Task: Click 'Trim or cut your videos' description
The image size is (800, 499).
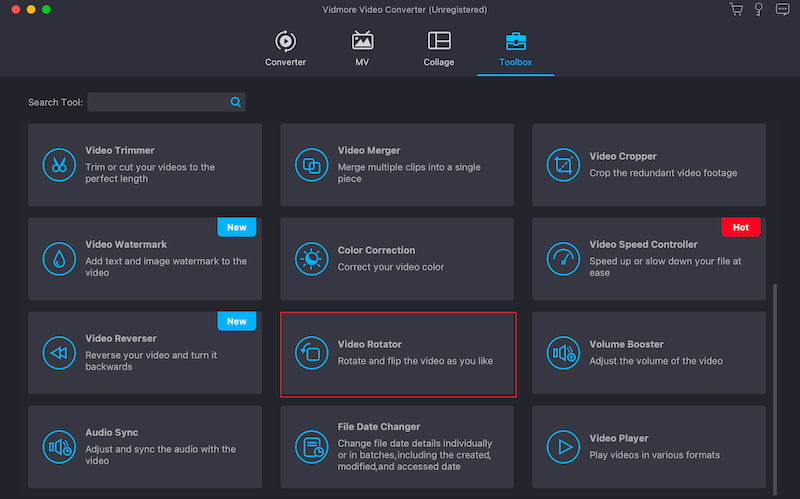Action: pyautogui.click(x=150, y=172)
